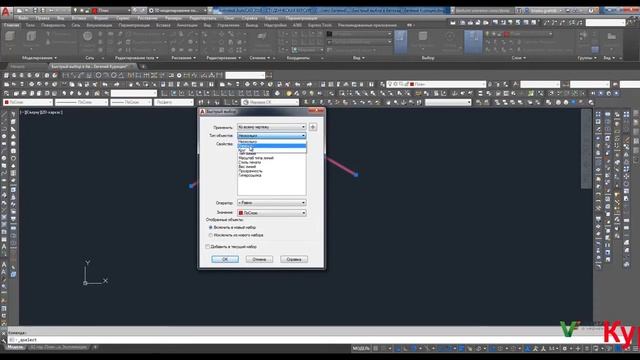Expand the Слои ribbon panel
The image size is (640, 360).
click(519, 58)
